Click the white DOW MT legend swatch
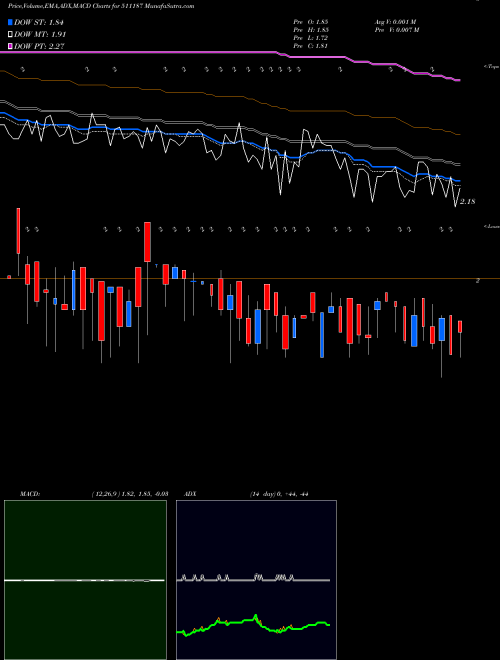 point(10,34)
